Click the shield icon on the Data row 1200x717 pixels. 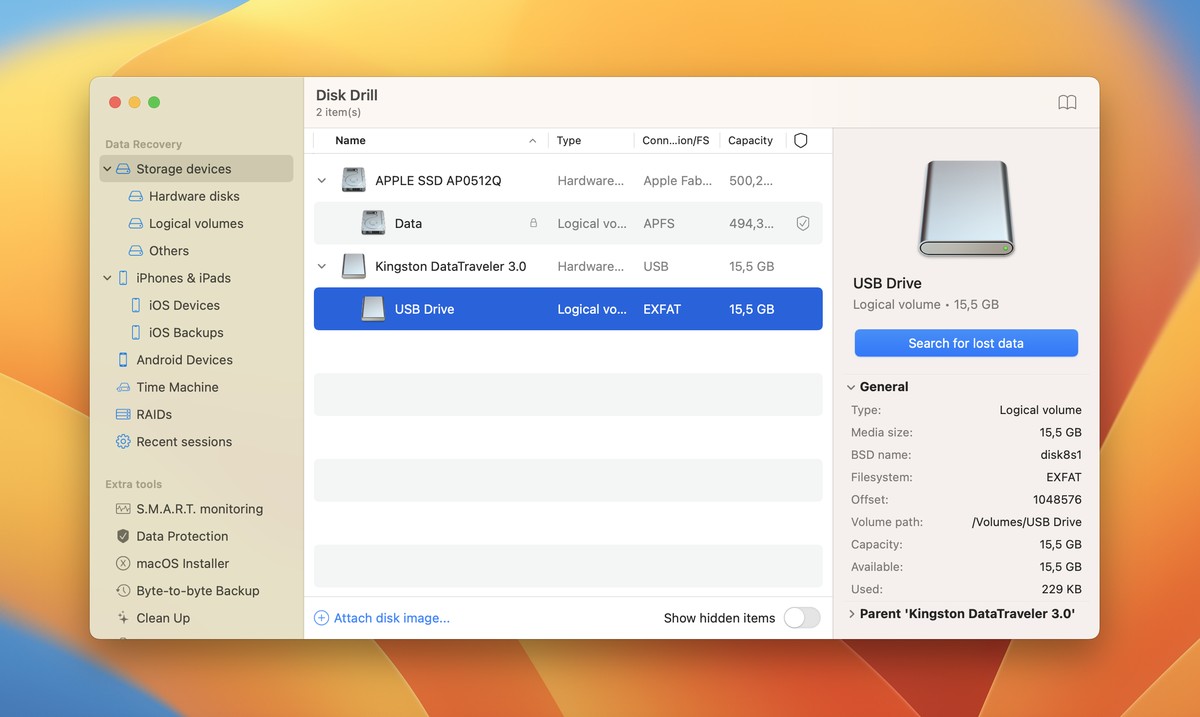coord(802,224)
